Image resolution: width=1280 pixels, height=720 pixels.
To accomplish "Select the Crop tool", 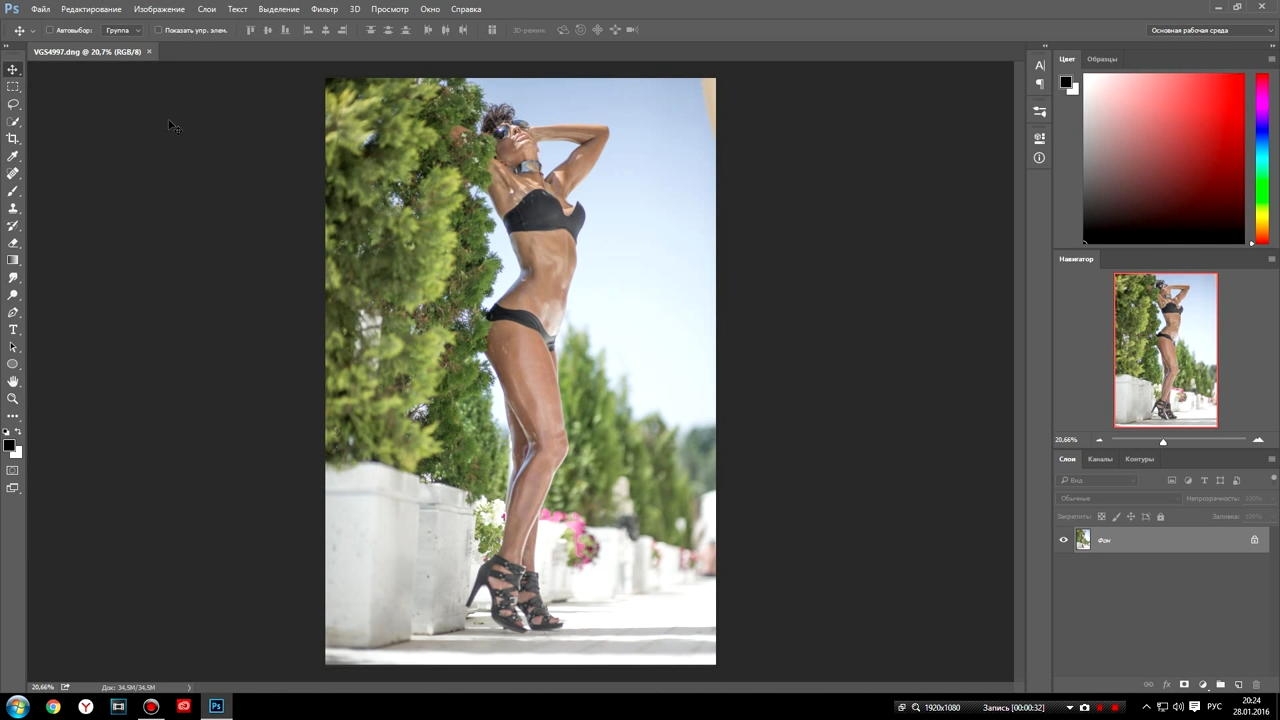I will pyautogui.click(x=13, y=139).
